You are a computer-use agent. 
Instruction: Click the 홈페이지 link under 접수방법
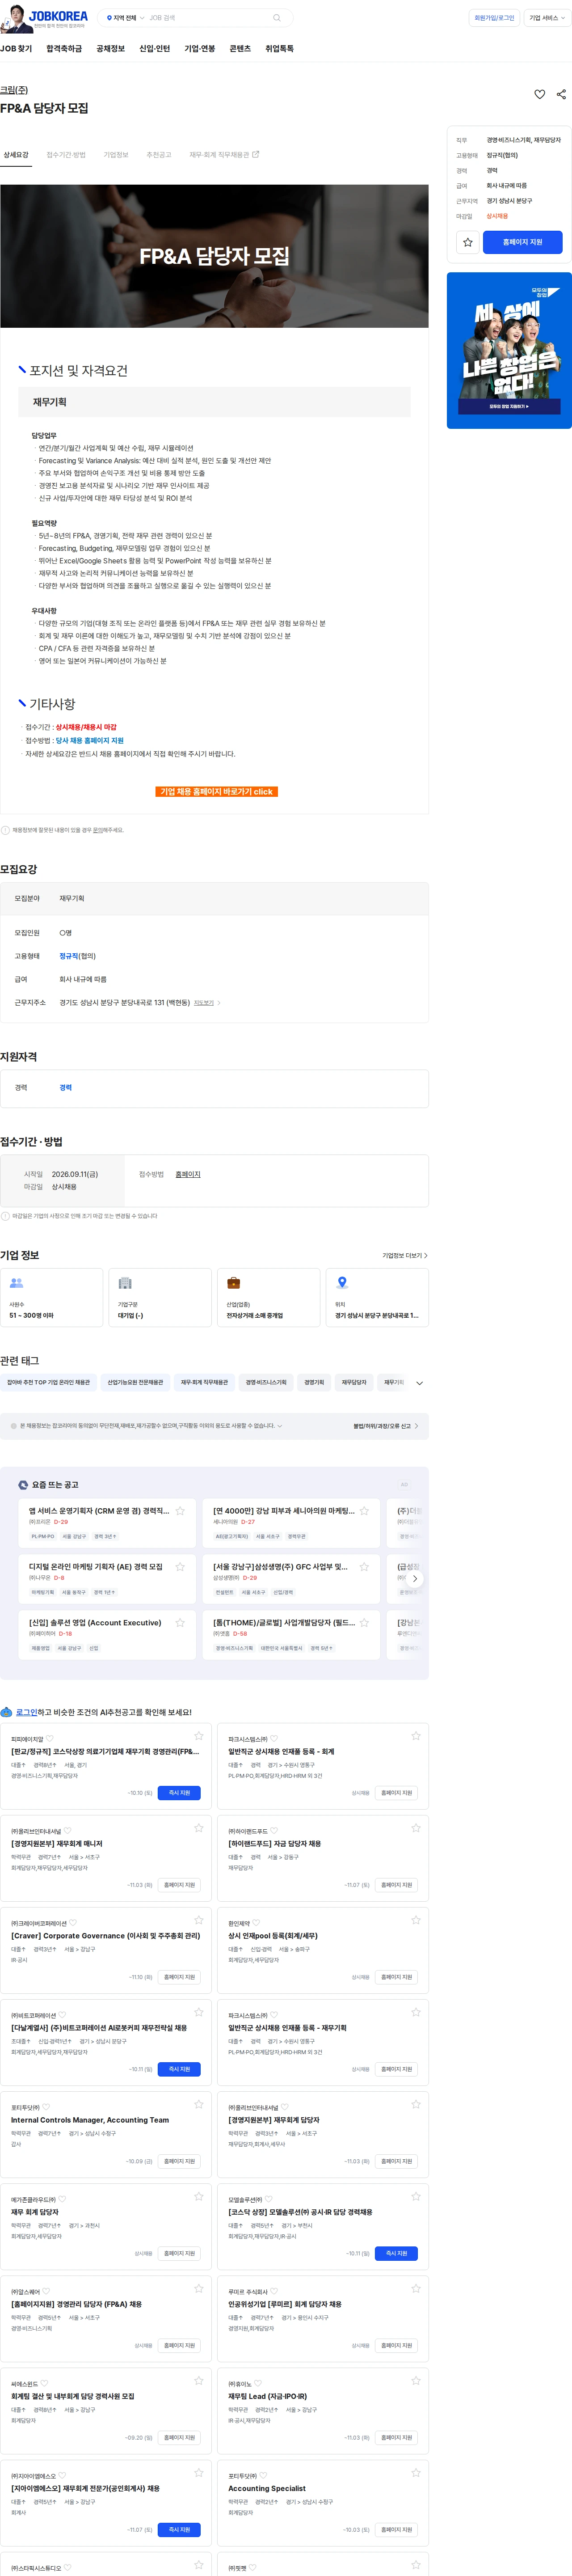pos(188,1174)
